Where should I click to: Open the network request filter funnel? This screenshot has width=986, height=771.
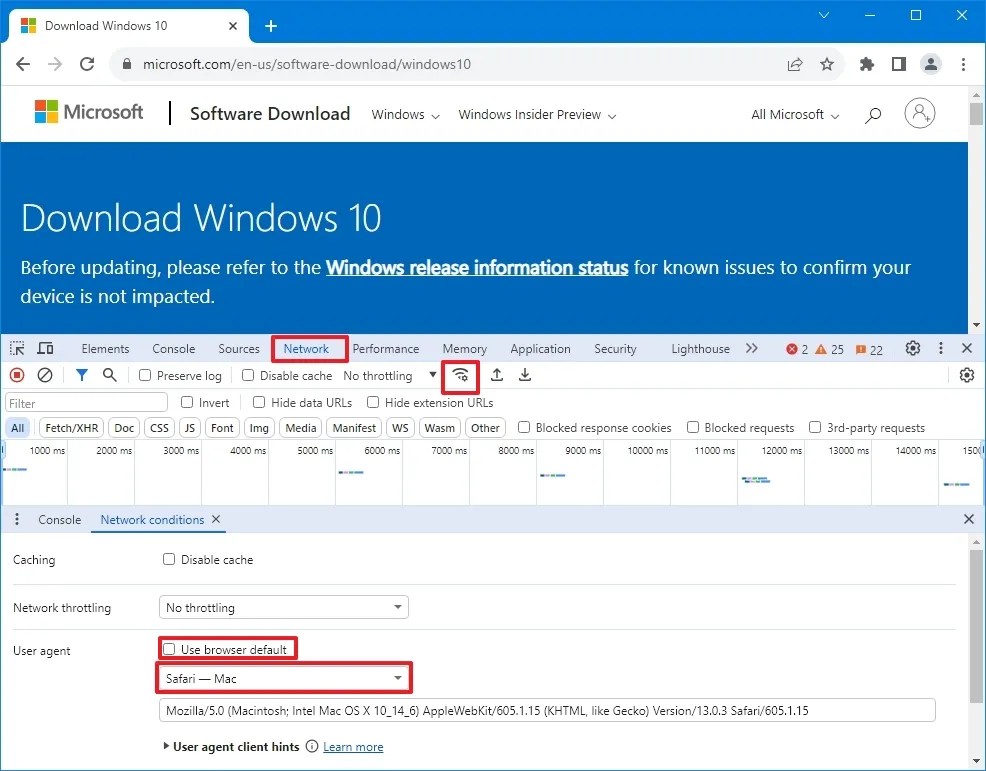pyautogui.click(x=81, y=375)
